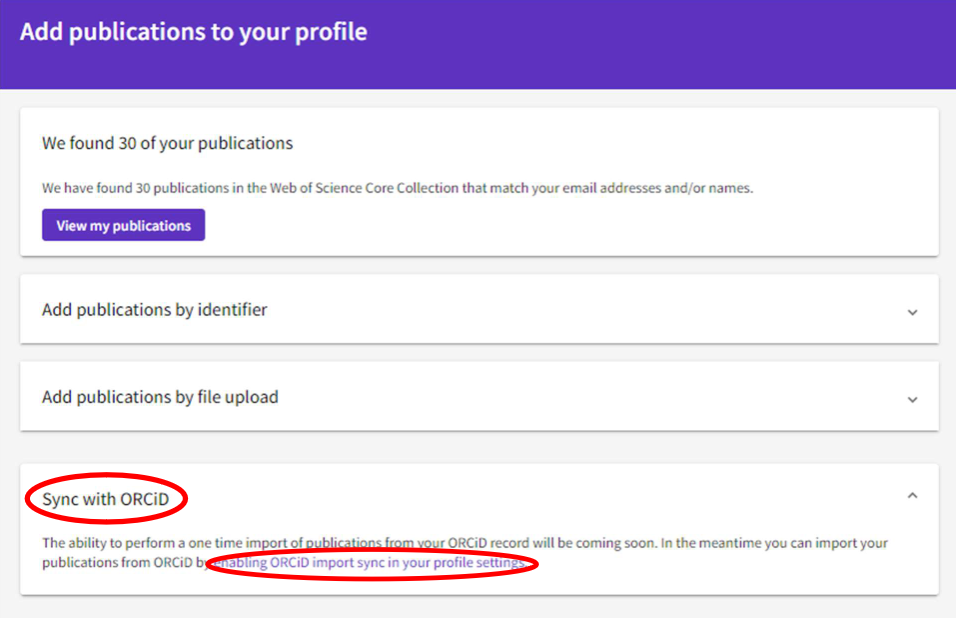The width and height of the screenshot is (956, 618).
Task: Click the Add publications by identifier title
Action: (154, 310)
